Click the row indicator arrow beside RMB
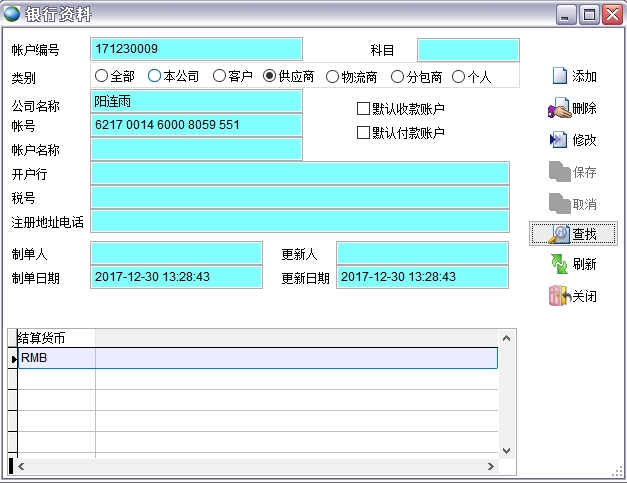This screenshot has width=627, height=483. (x=13, y=358)
